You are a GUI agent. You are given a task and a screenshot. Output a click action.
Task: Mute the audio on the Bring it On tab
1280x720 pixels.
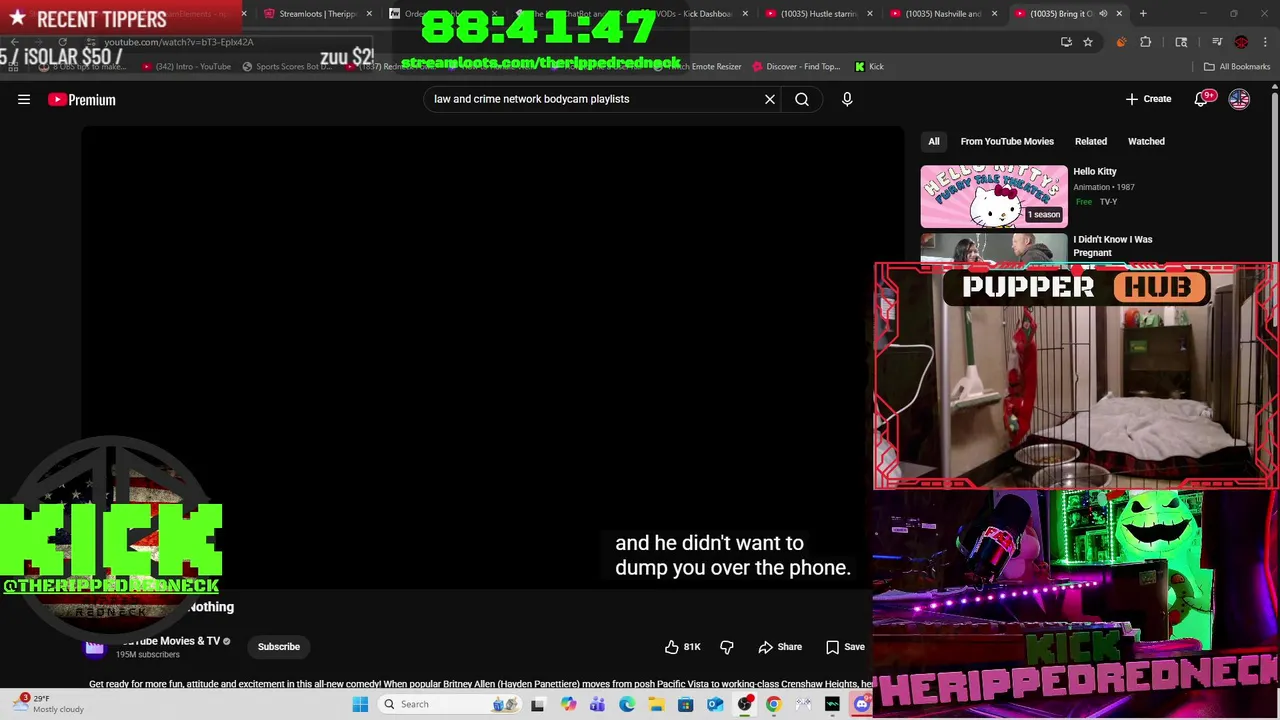1103,14
